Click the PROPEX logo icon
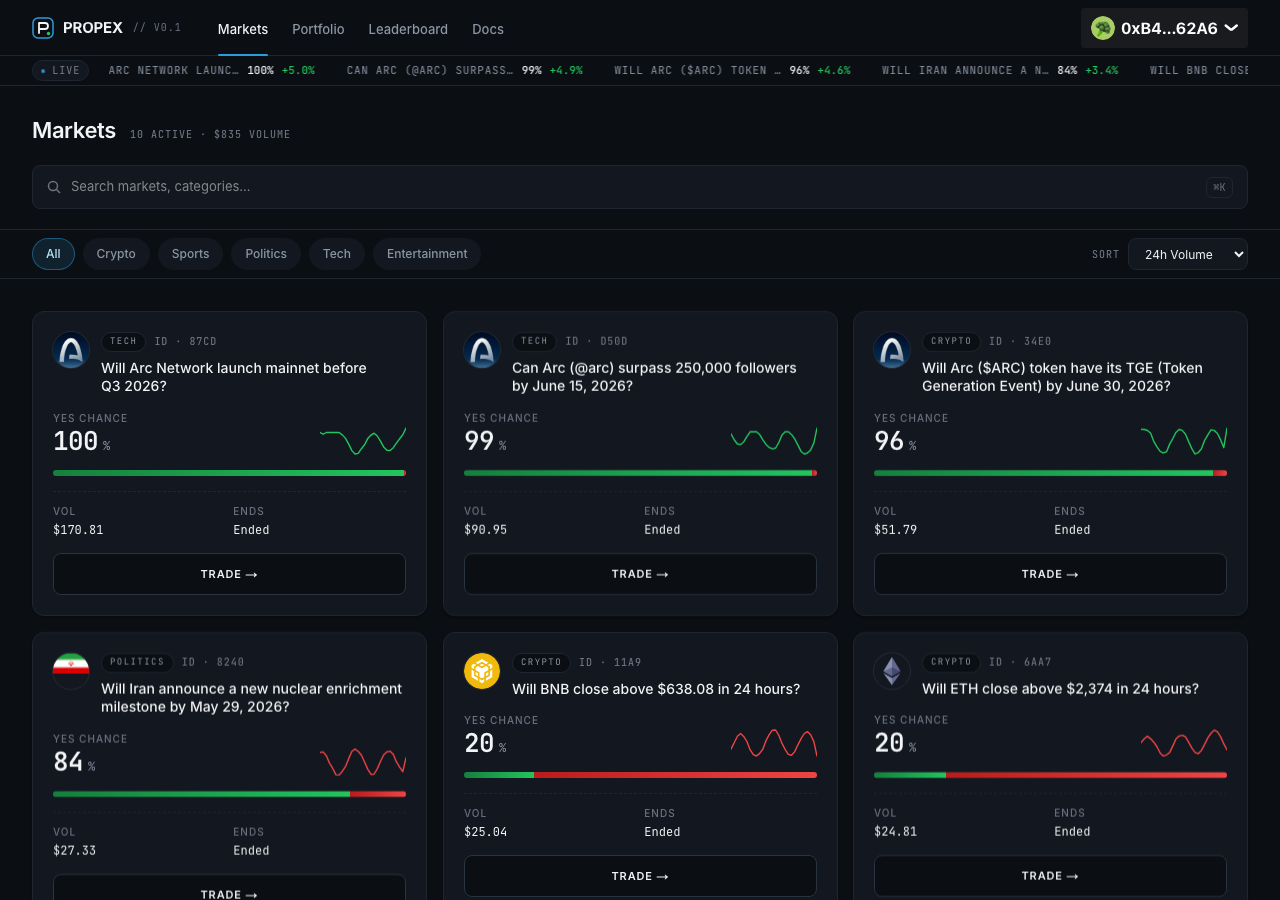 tap(43, 28)
